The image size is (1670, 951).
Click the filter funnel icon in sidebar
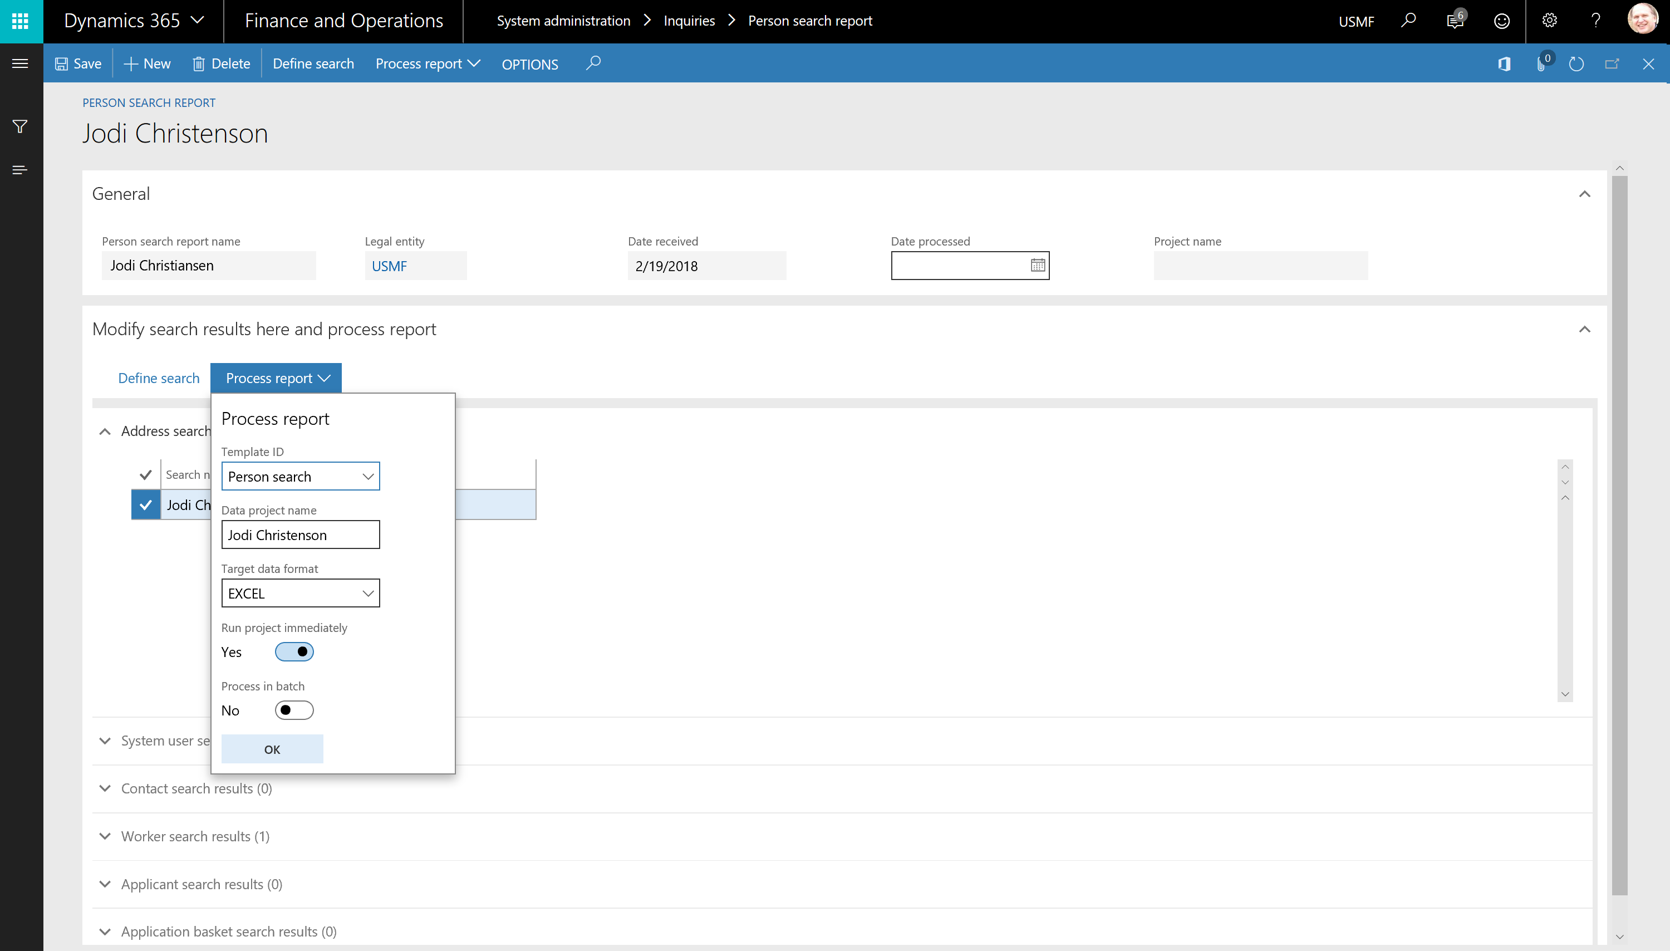(x=20, y=127)
